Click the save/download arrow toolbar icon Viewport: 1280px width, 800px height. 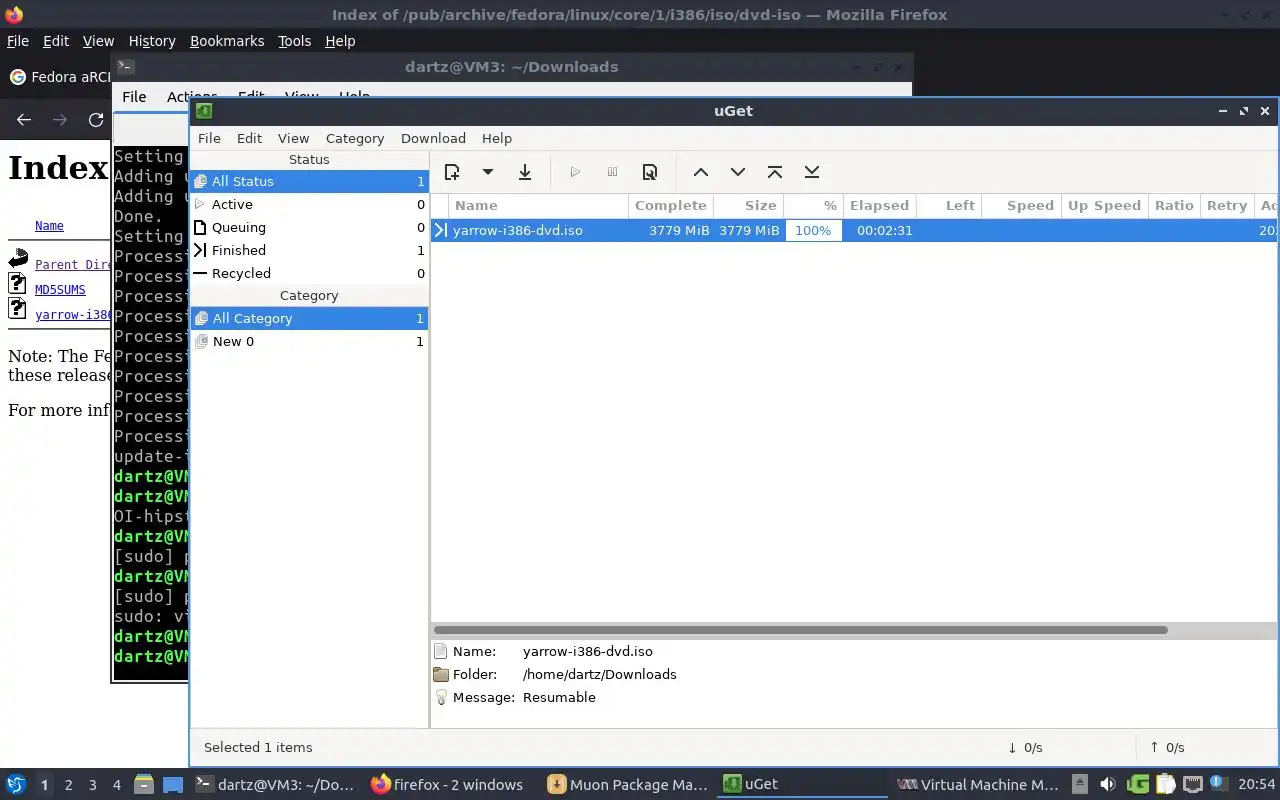click(525, 172)
